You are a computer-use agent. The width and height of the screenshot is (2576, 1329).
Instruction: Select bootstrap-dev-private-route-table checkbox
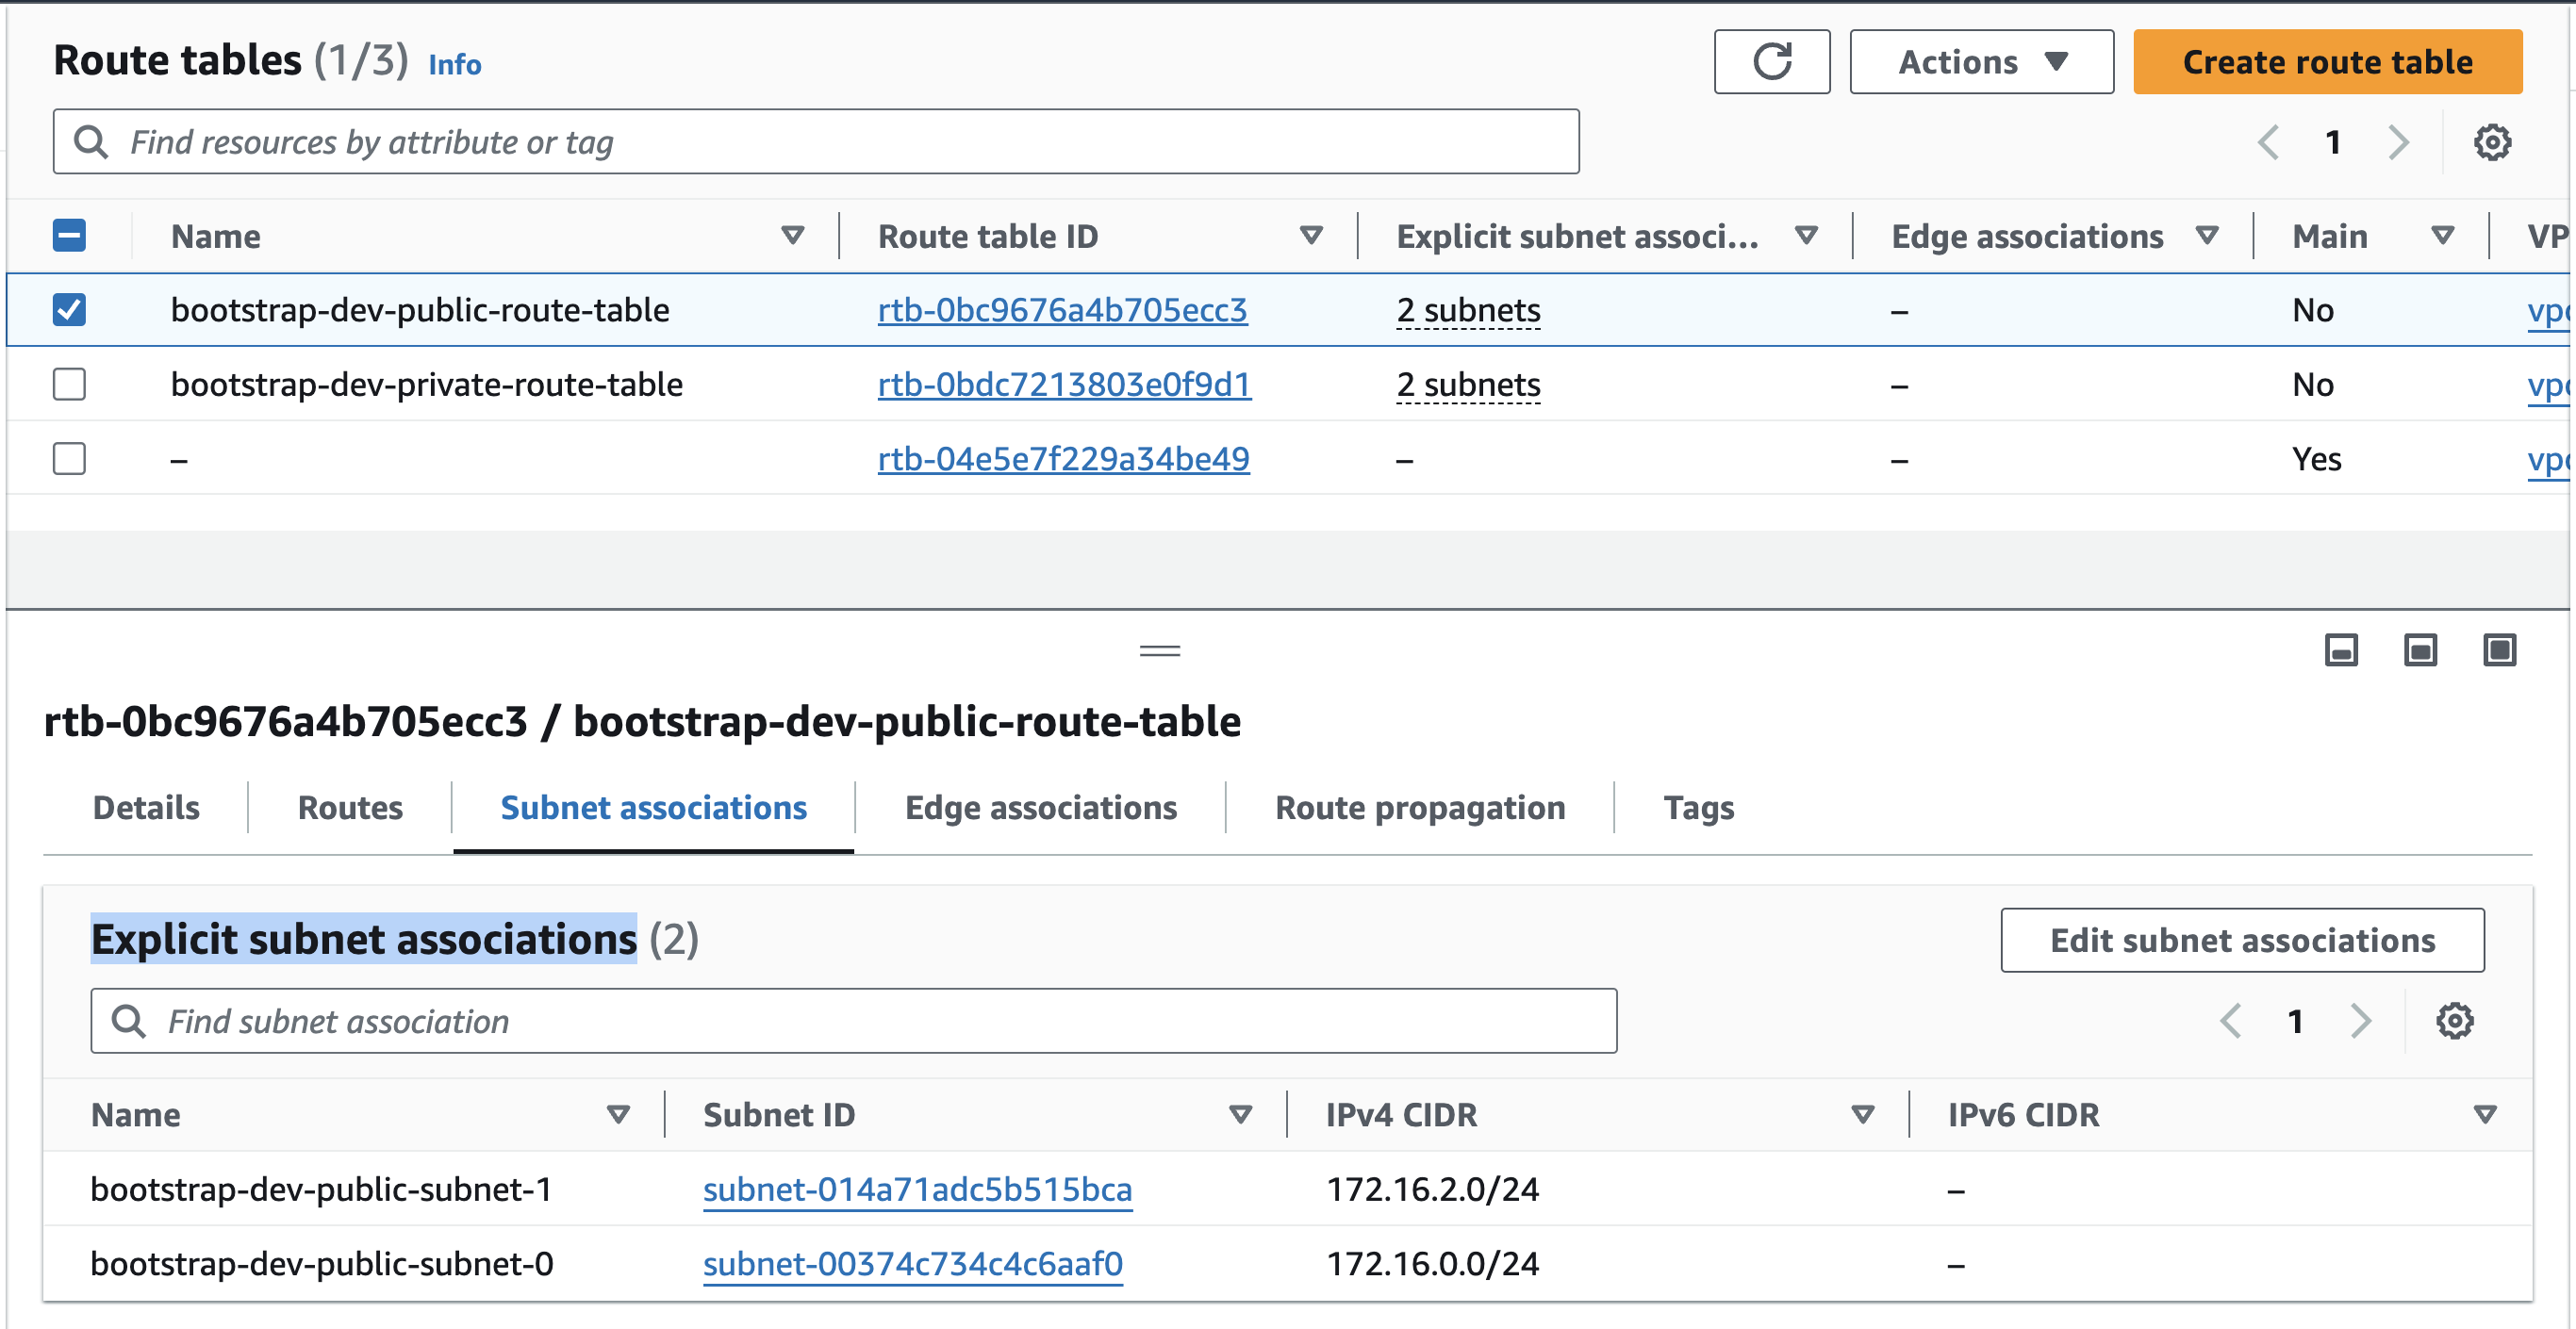pyautogui.click(x=69, y=384)
